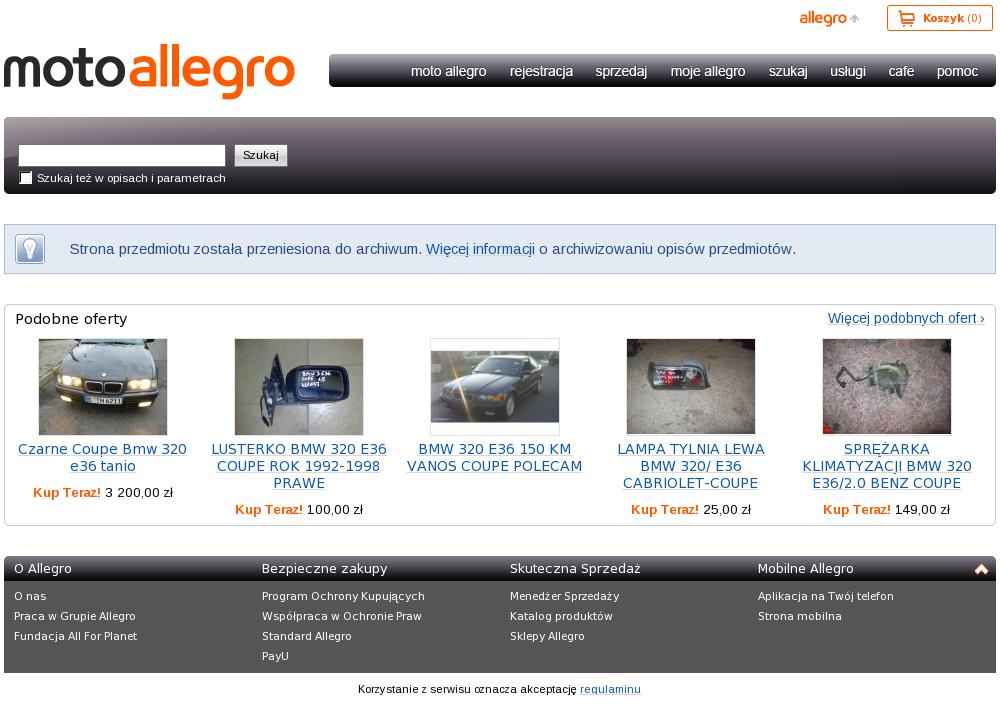
Task: Choose szukaj in the navigation bar
Action: pos(788,71)
